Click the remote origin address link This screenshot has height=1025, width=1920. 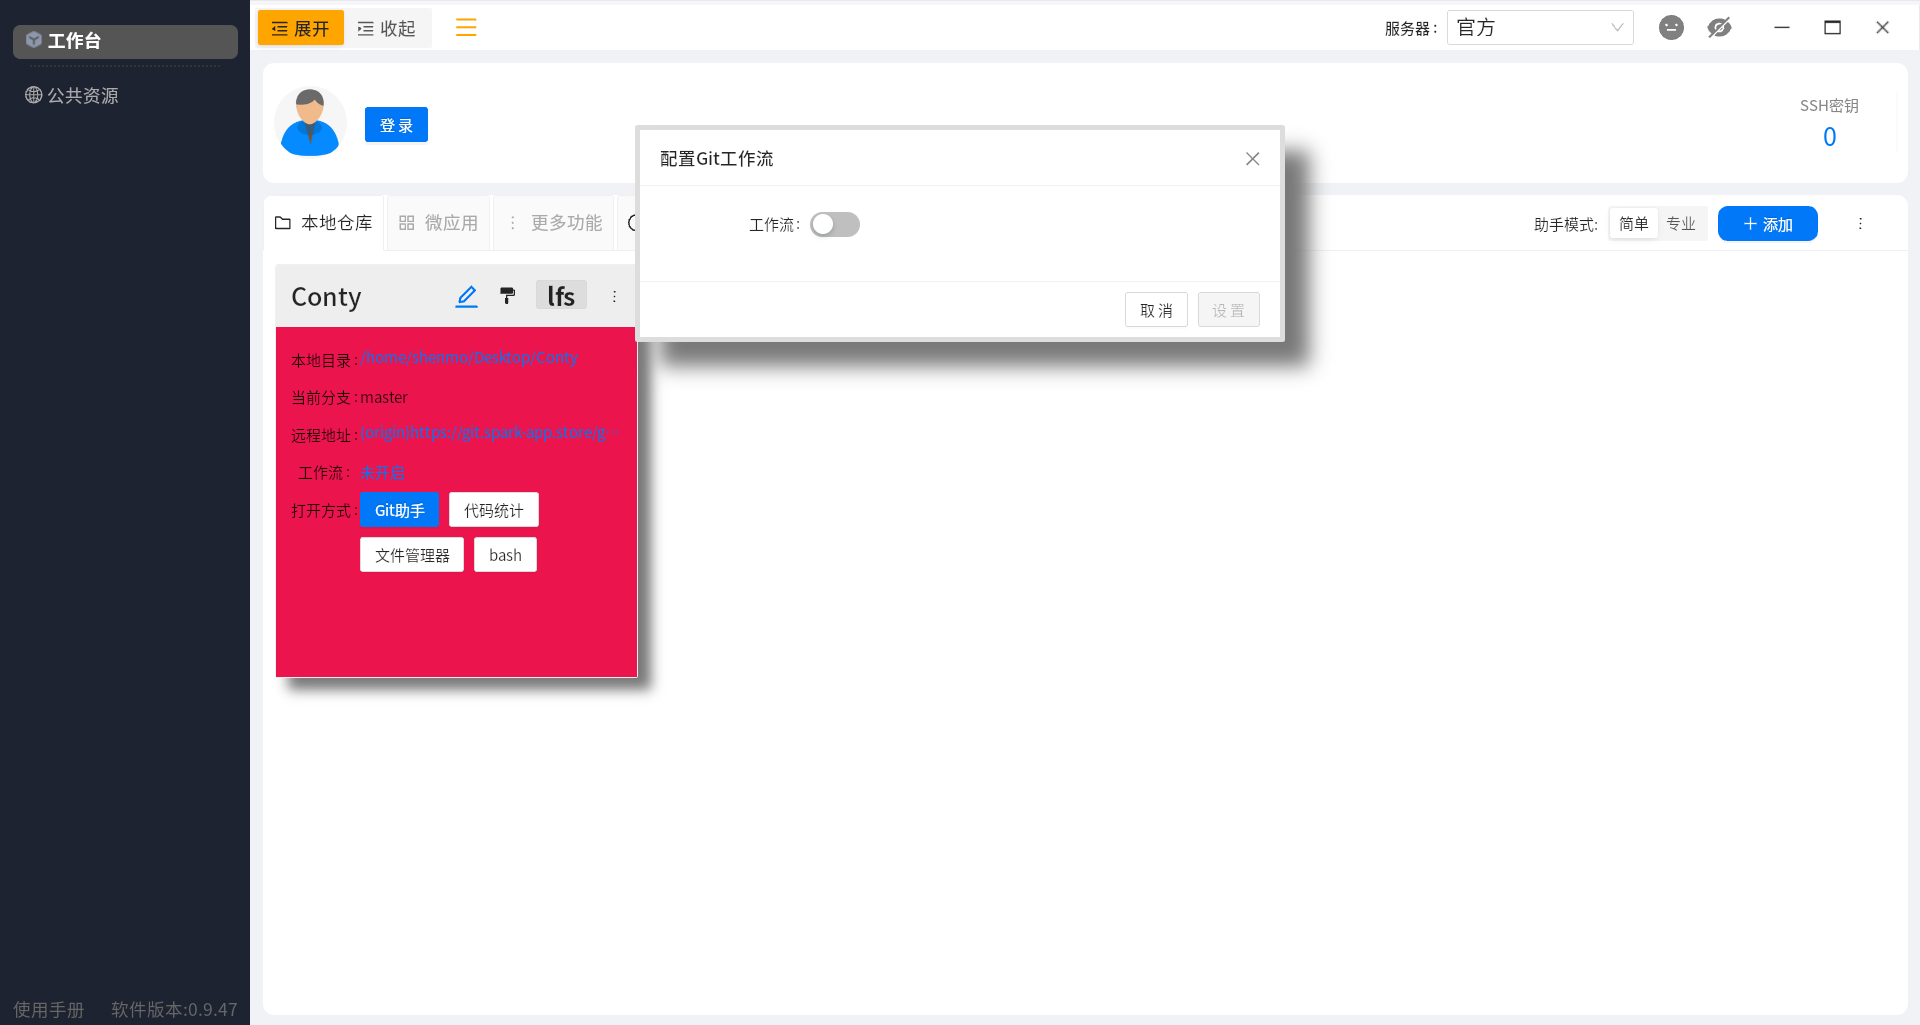[x=488, y=433]
